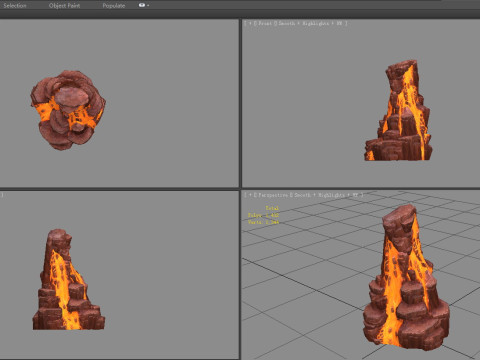Open Perspective viewport [+] general menu
This screenshot has height=360, width=480.
tap(250, 195)
